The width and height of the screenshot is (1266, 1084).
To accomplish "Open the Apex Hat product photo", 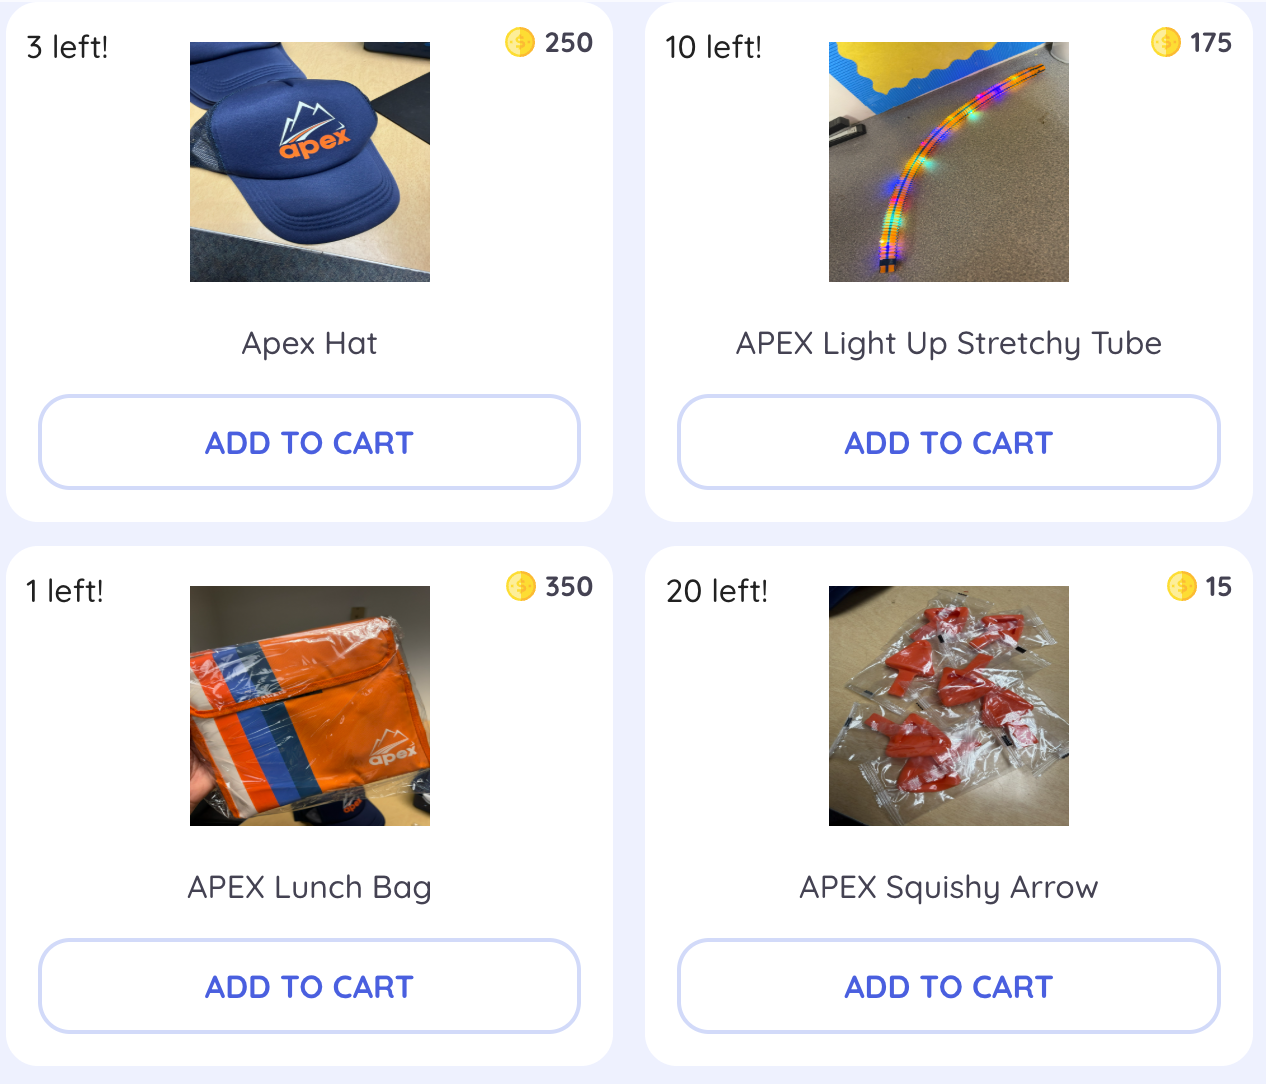I will pos(310,162).
